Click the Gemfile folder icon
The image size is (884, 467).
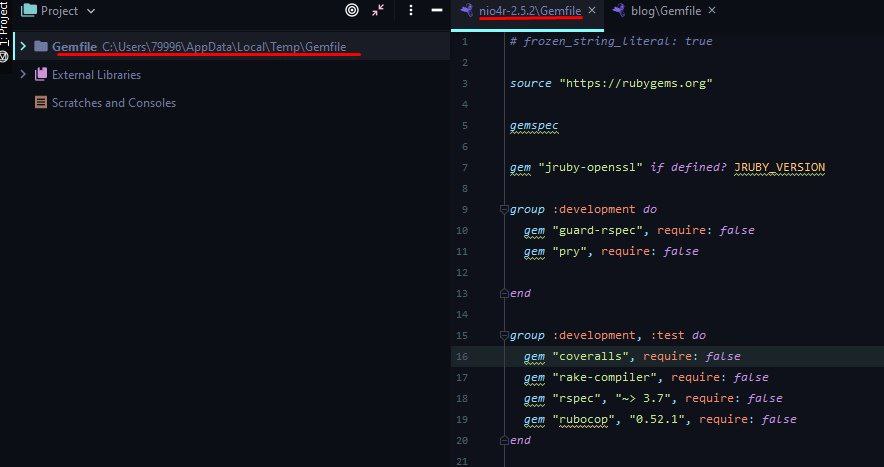(41, 46)
